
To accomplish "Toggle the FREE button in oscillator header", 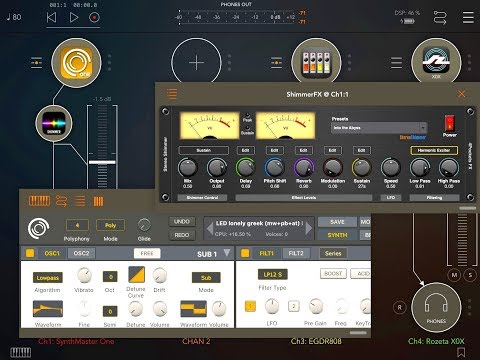I will point(147,253).
